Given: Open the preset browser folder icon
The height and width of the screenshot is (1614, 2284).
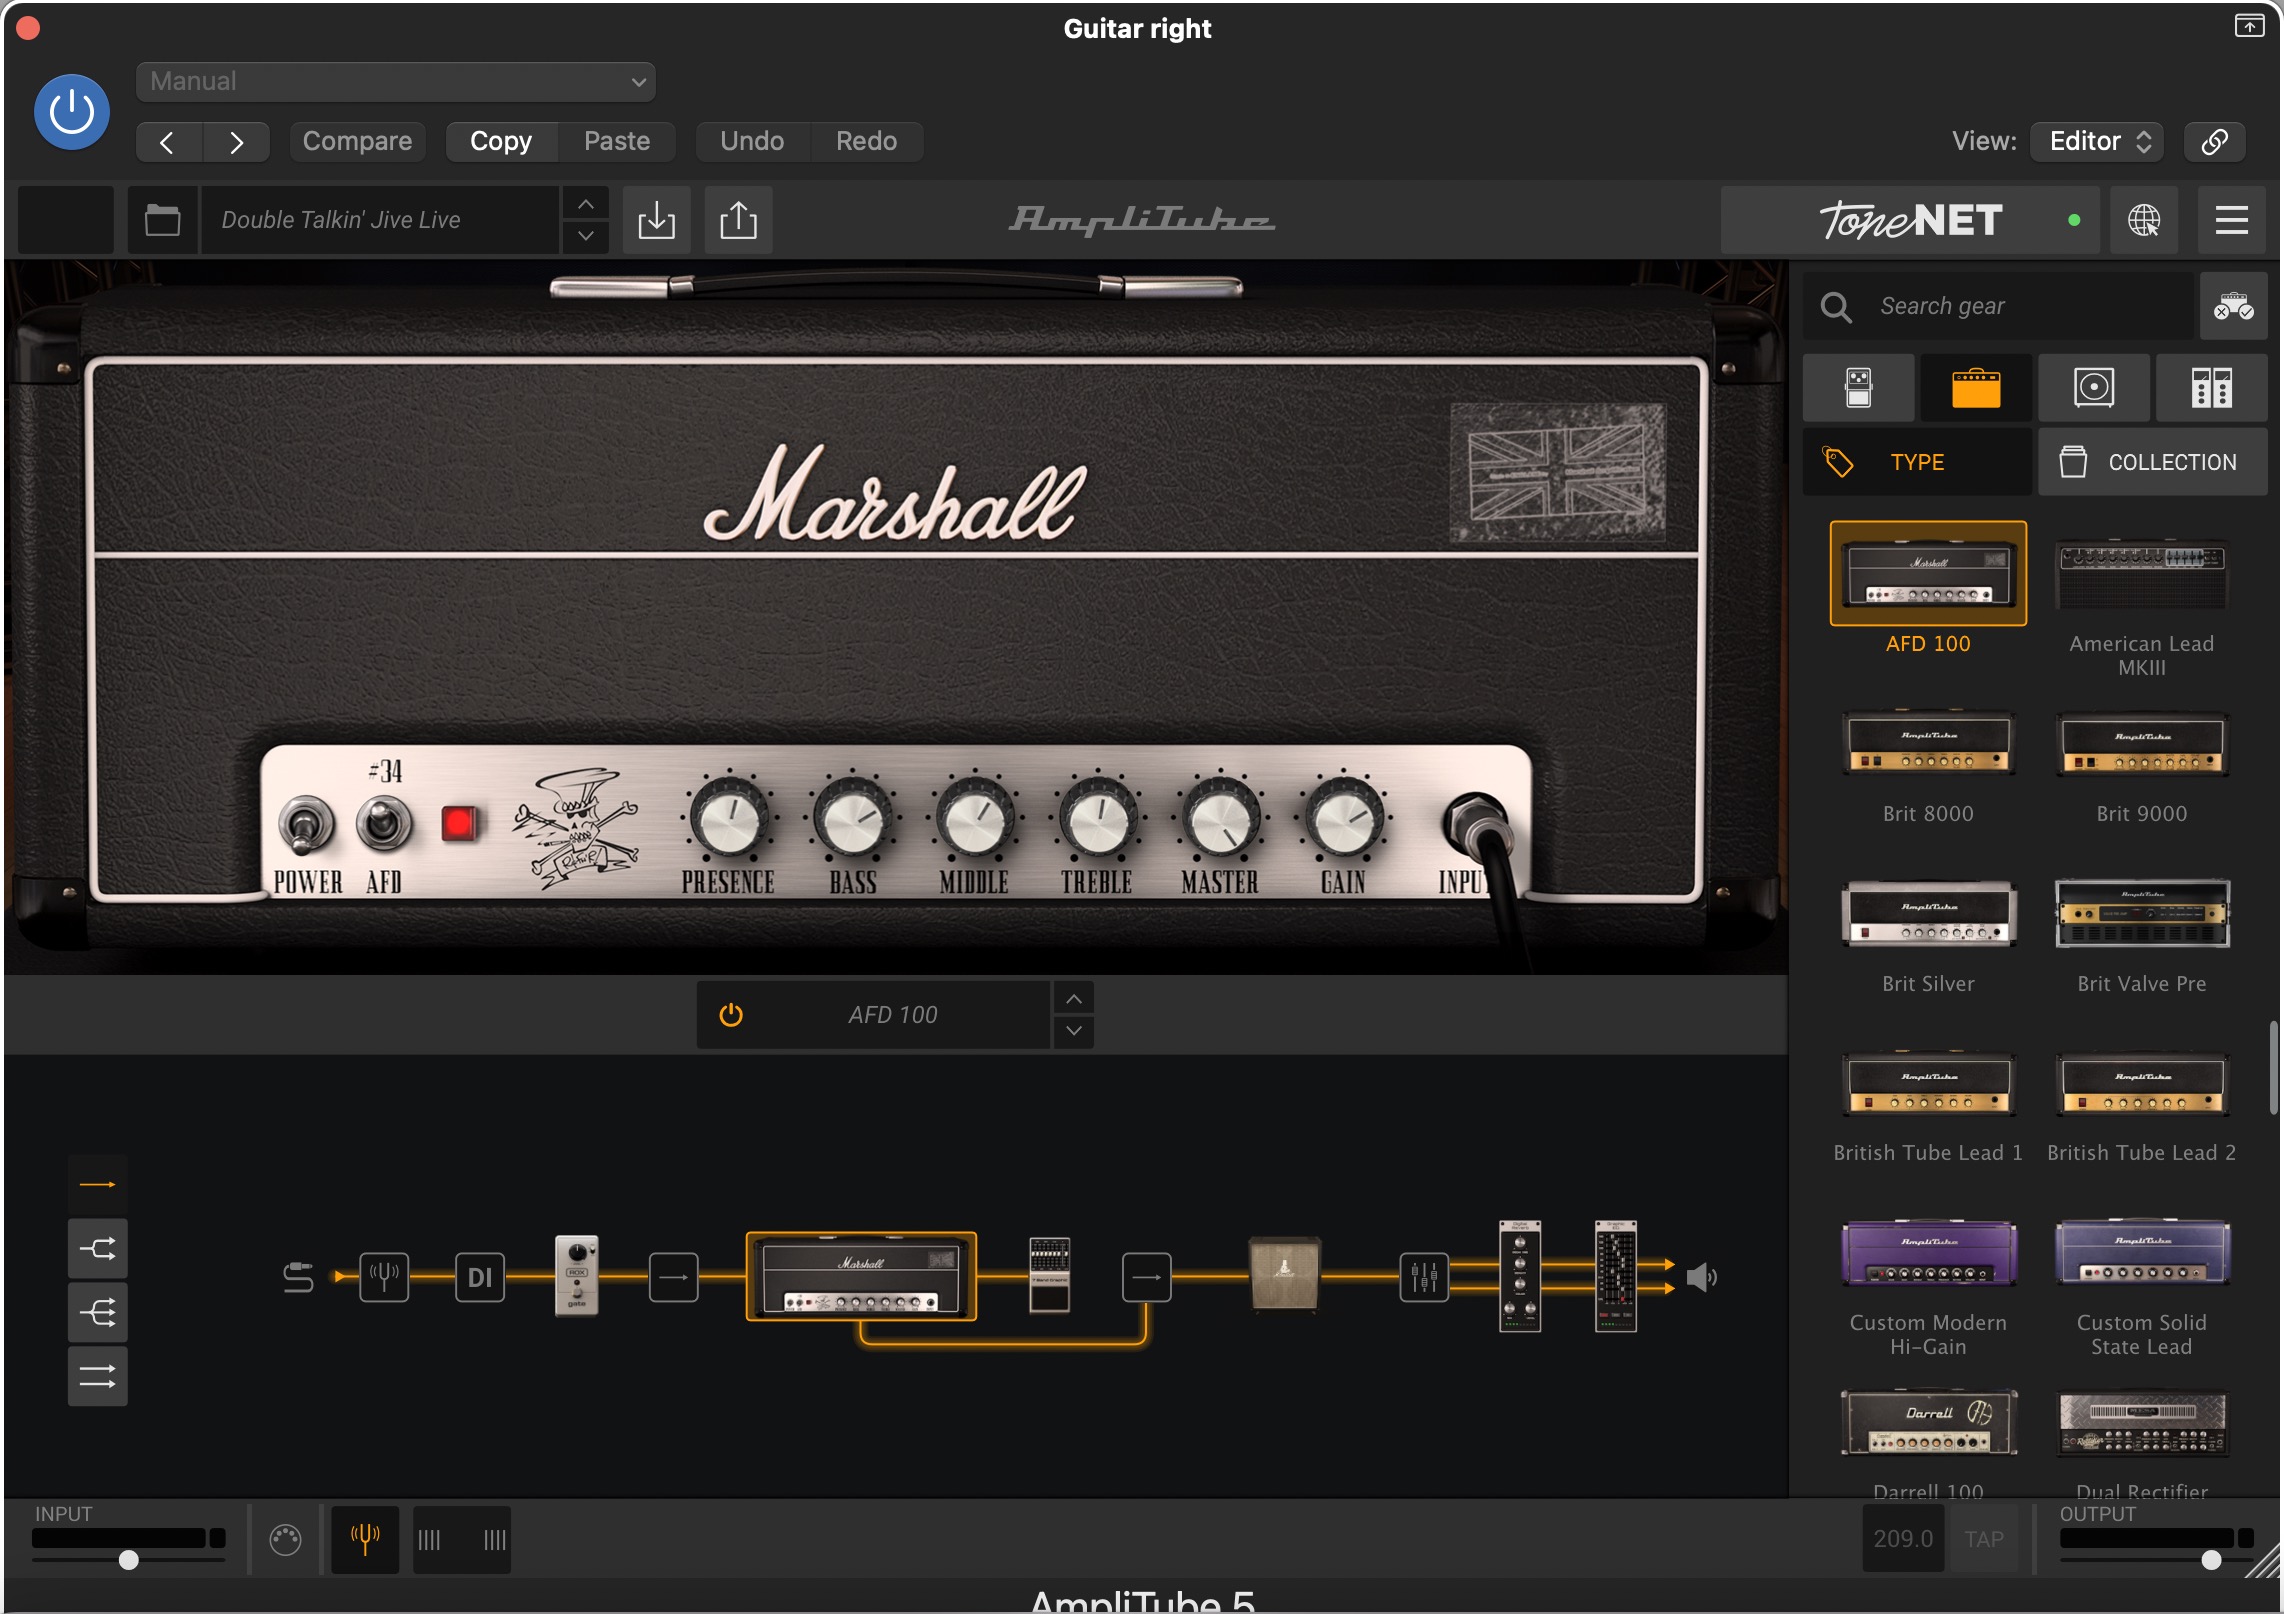Looking at the screenshot, I should click(x=162, y=220).
